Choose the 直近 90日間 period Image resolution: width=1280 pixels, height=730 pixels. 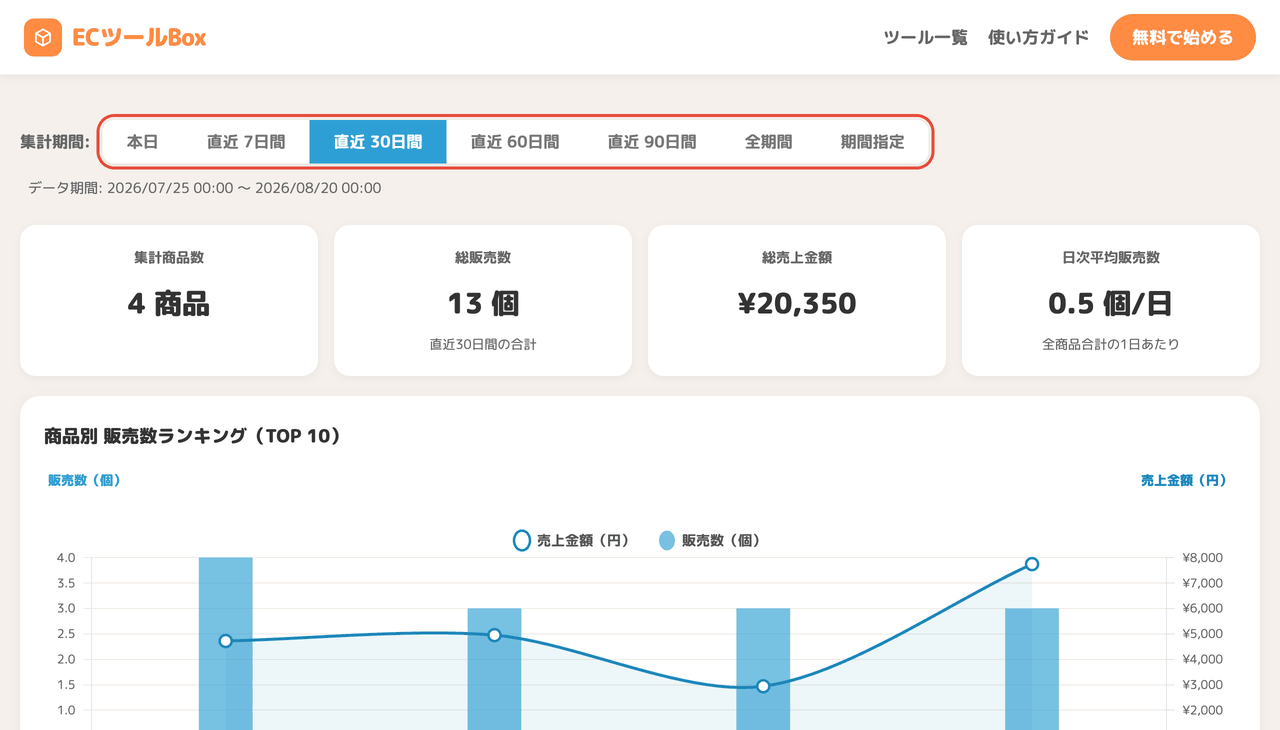[x=652, y=142]
